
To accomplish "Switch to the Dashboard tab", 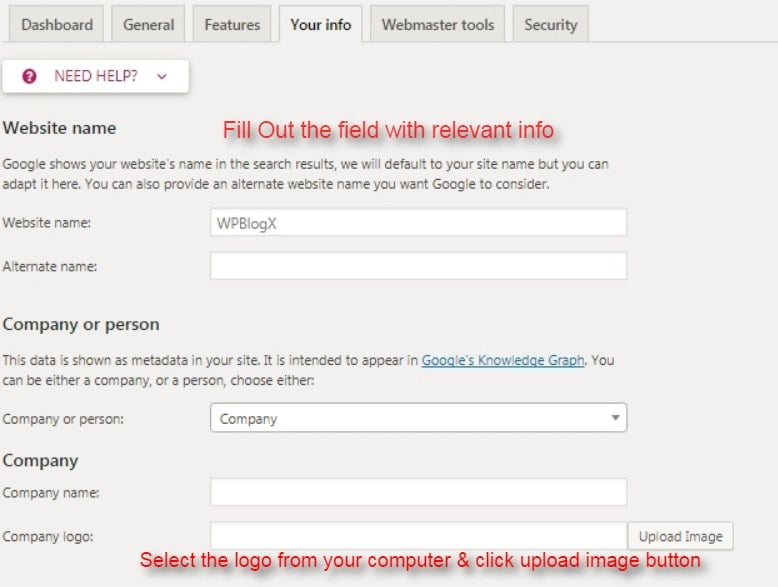I will tap(57, 24).
